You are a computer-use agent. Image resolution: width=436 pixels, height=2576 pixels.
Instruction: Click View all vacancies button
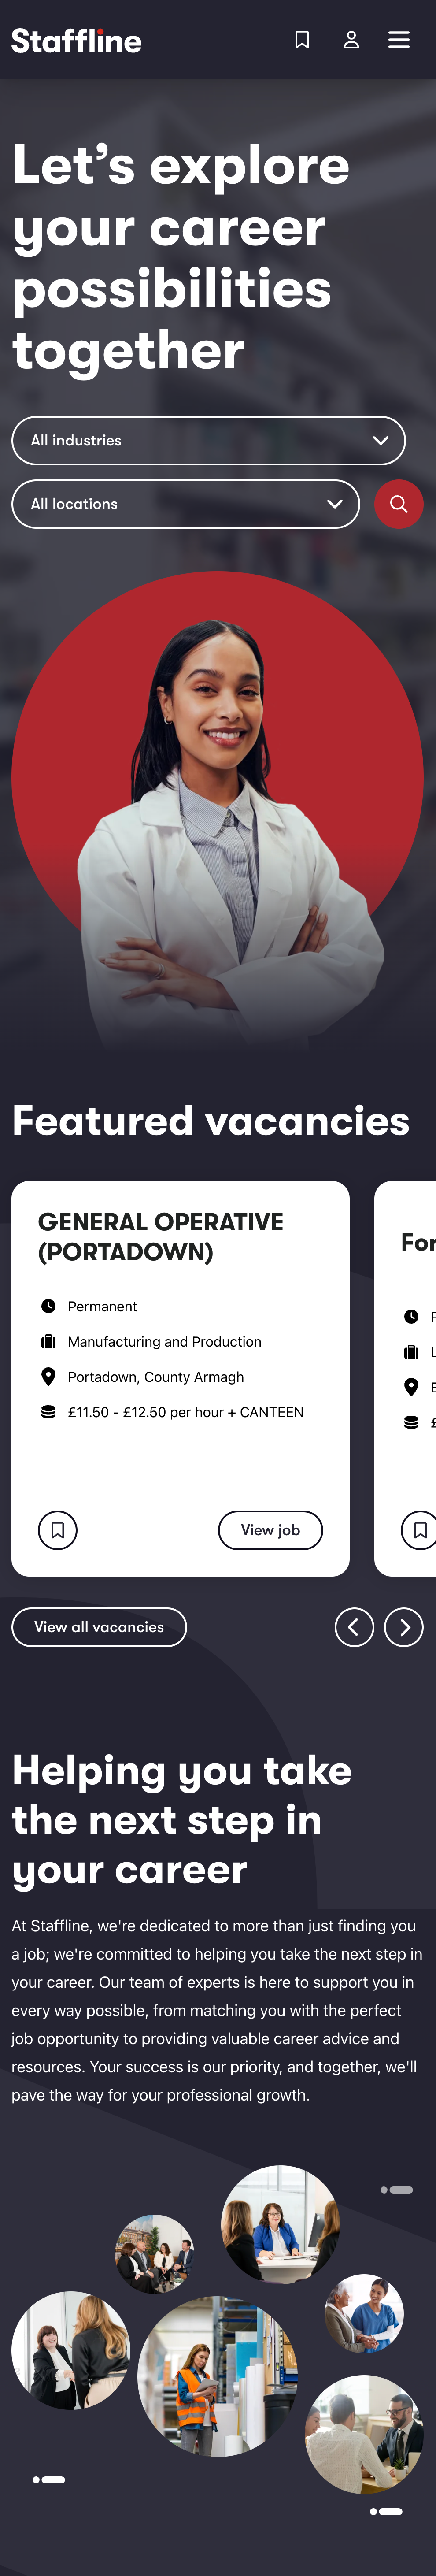click(99, 1627)
